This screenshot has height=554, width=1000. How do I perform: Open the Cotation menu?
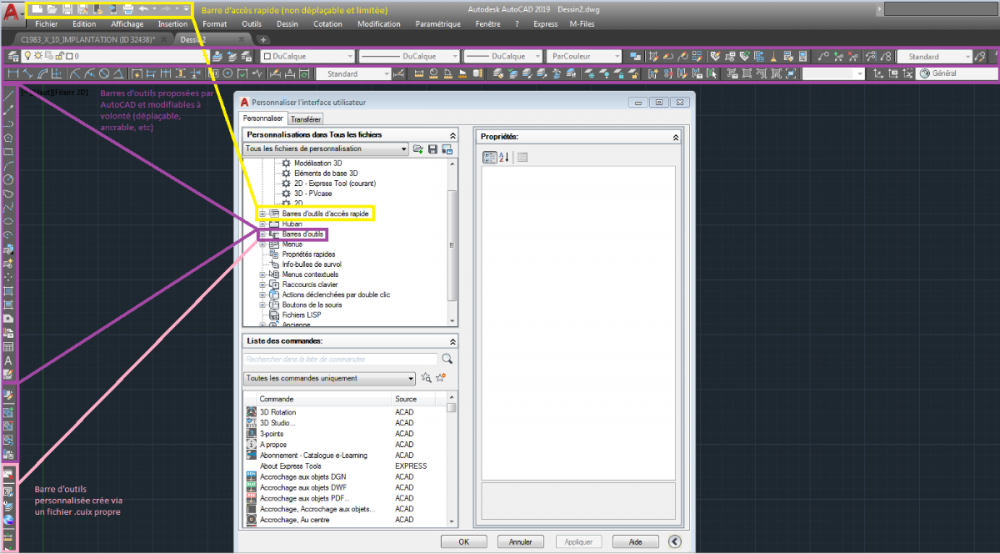(328, 24)
